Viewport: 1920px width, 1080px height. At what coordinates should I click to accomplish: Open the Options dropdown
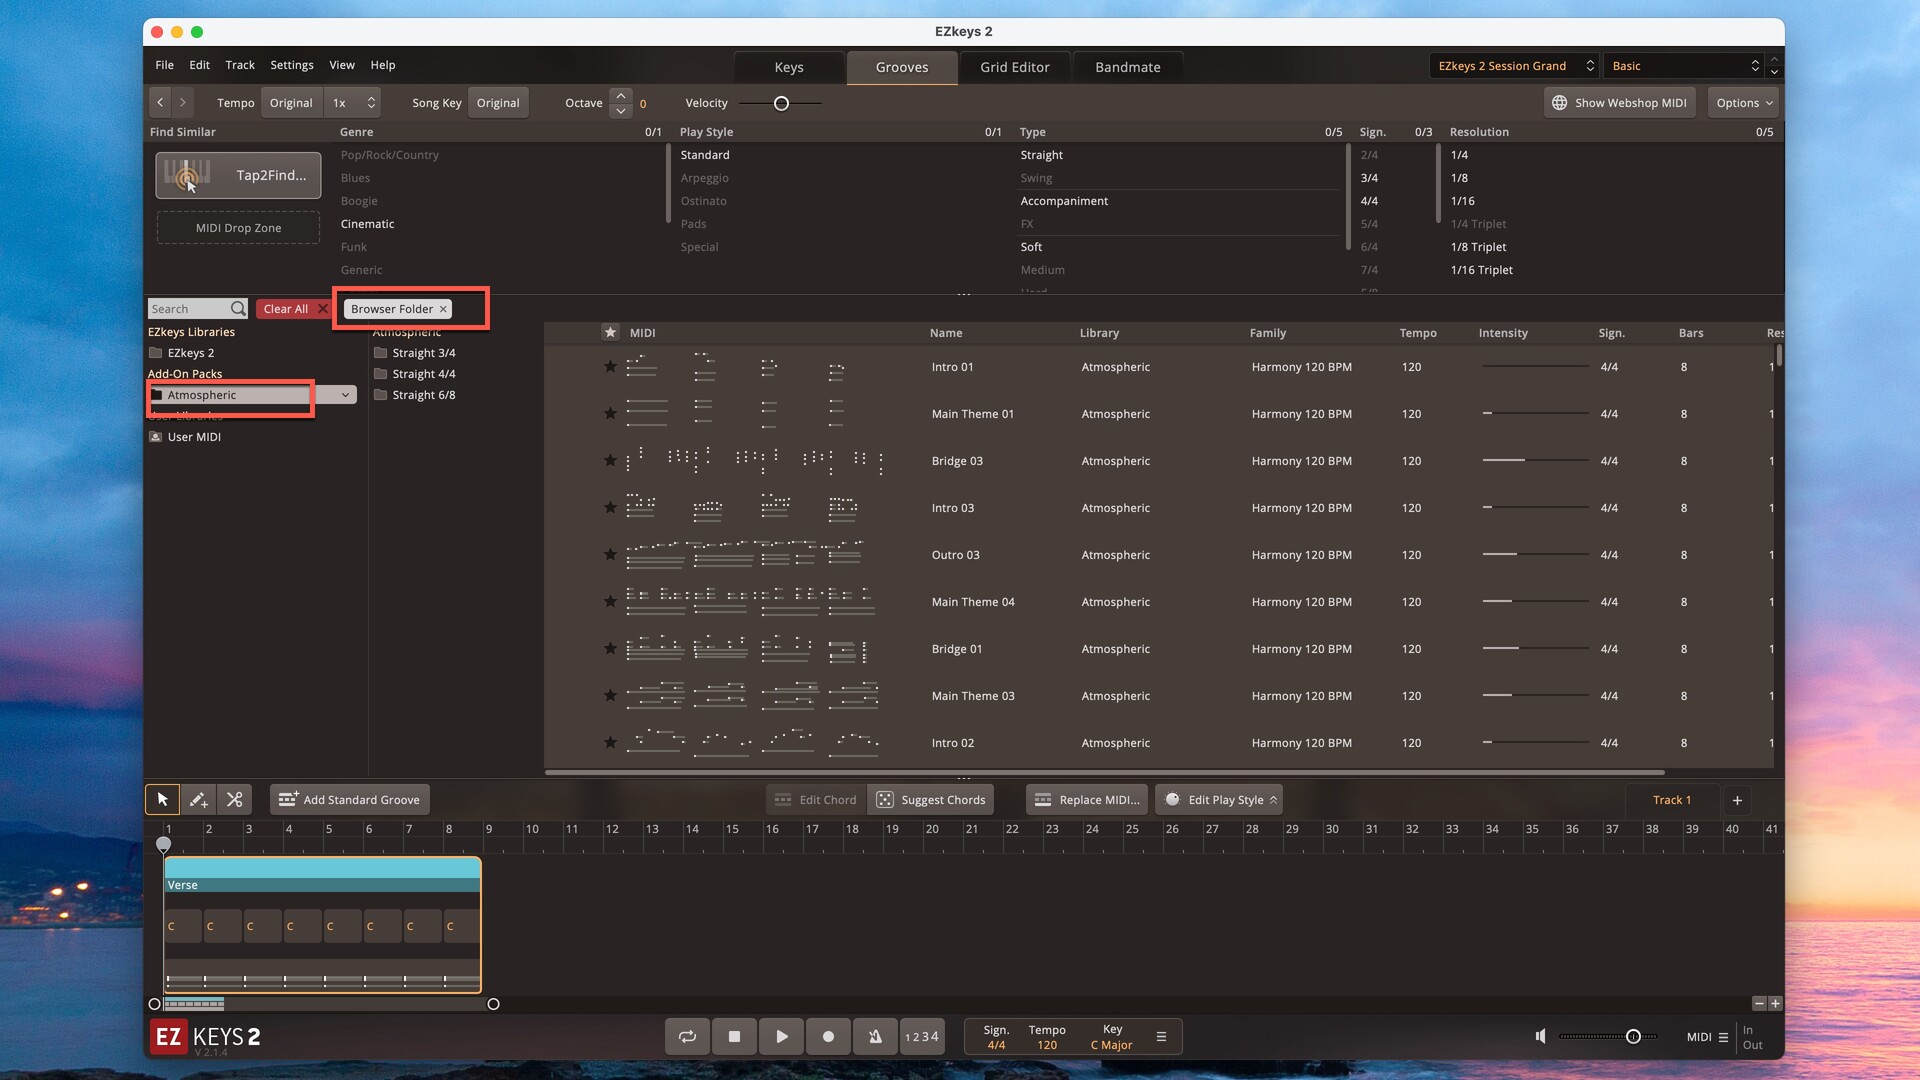pyautogui.click(x=1744, y=103)
